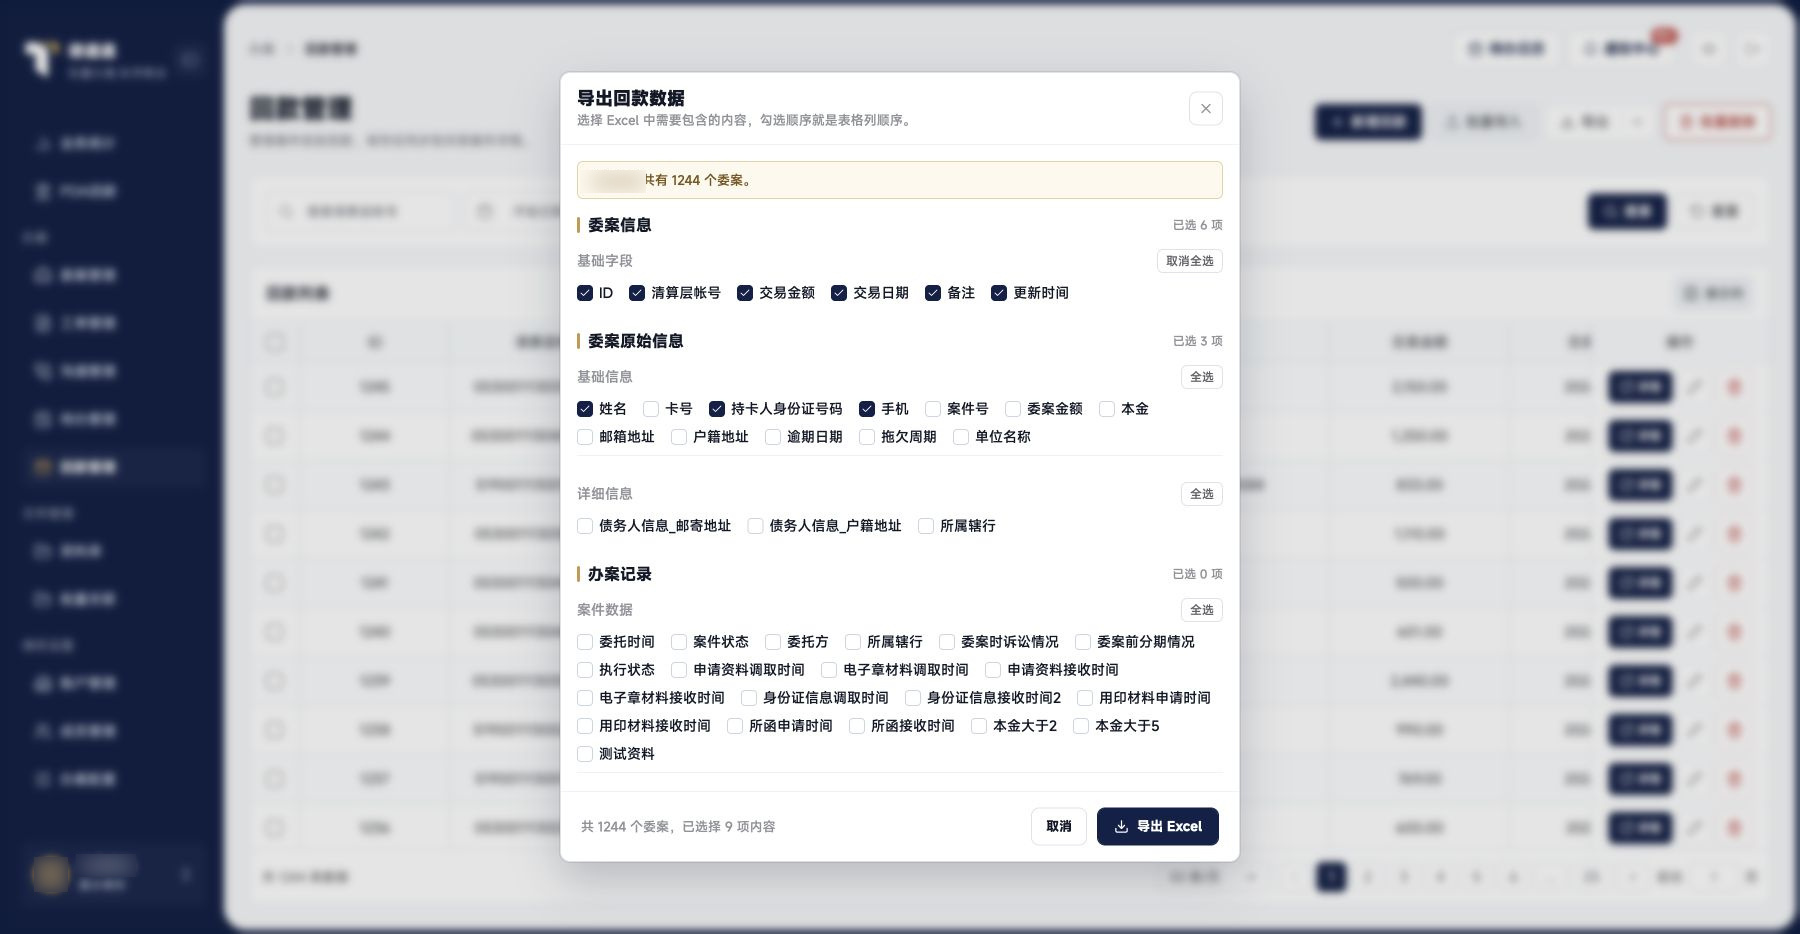This screenshot has height=934, width=1800.
Task: Select all in the 基础信息 group
Action: [1201, 377]
